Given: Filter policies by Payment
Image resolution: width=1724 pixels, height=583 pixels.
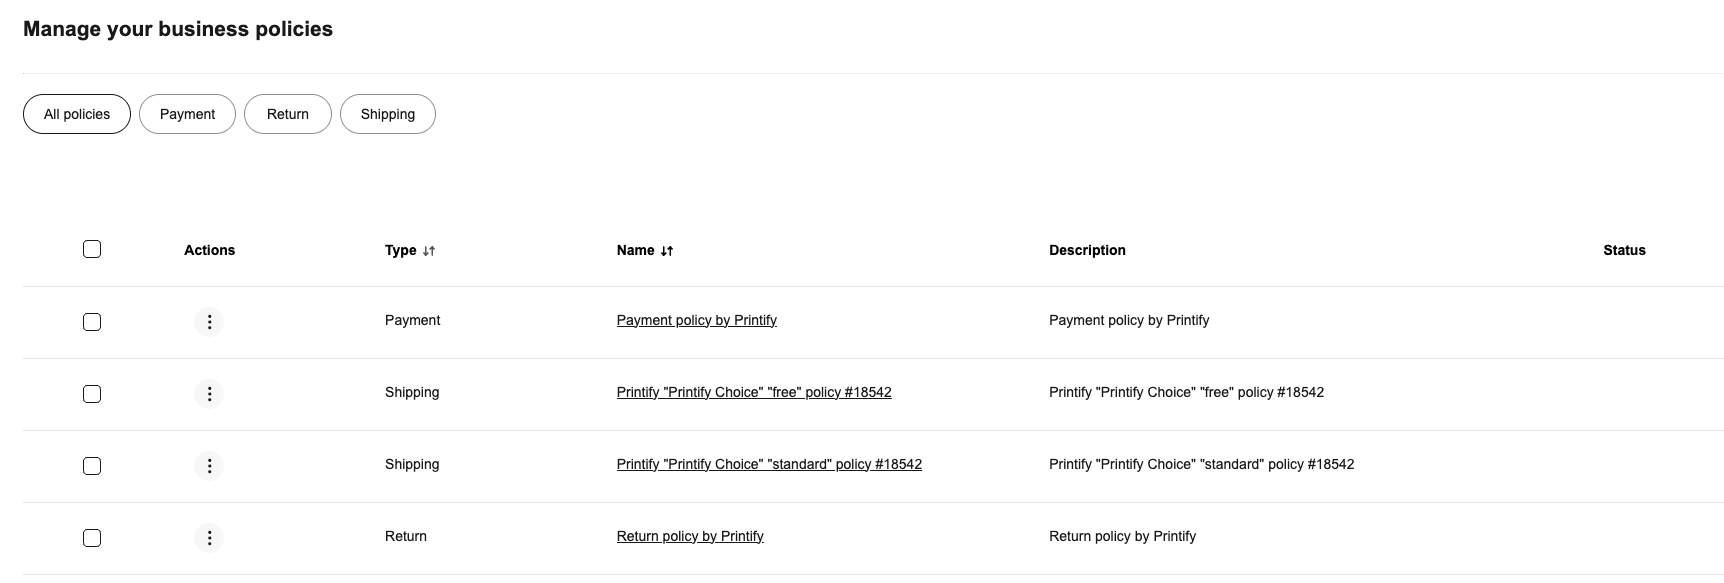Looking at the screenshot, I should point(187,113).
